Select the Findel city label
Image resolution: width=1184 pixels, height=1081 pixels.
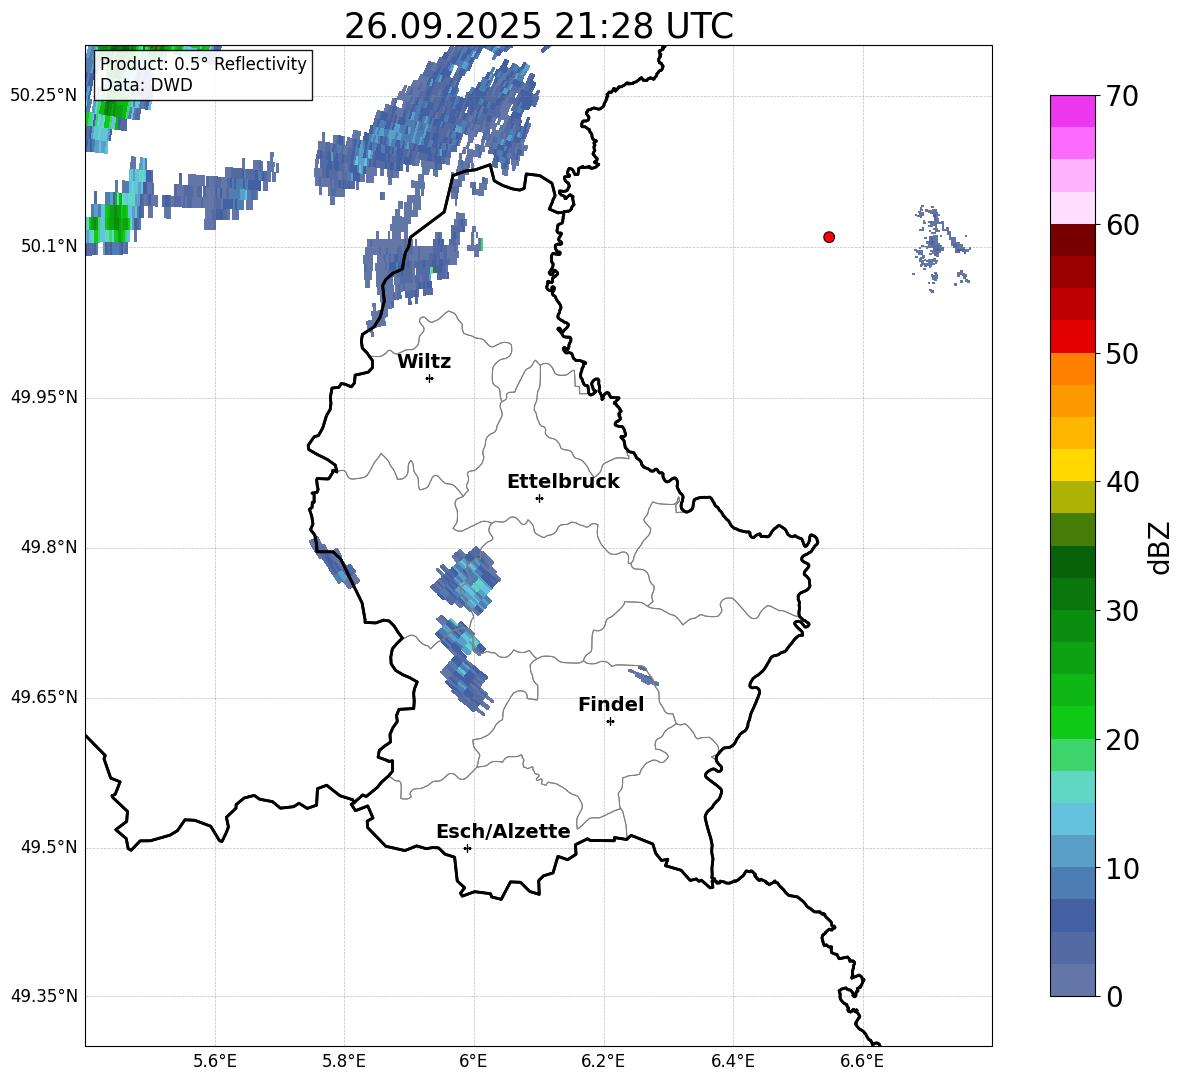coord(611,704)
